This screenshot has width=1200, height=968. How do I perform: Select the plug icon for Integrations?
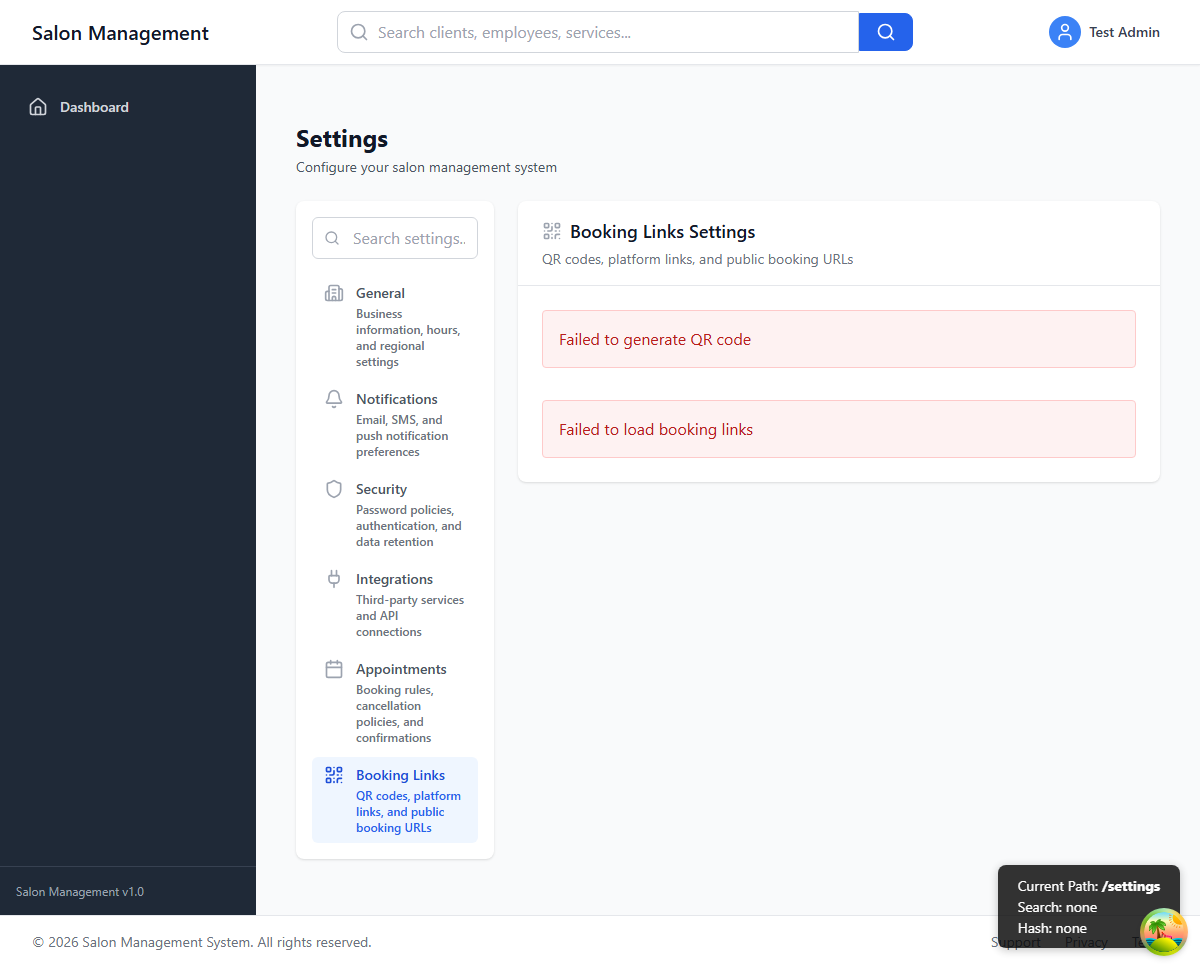[x=333, y=578]
